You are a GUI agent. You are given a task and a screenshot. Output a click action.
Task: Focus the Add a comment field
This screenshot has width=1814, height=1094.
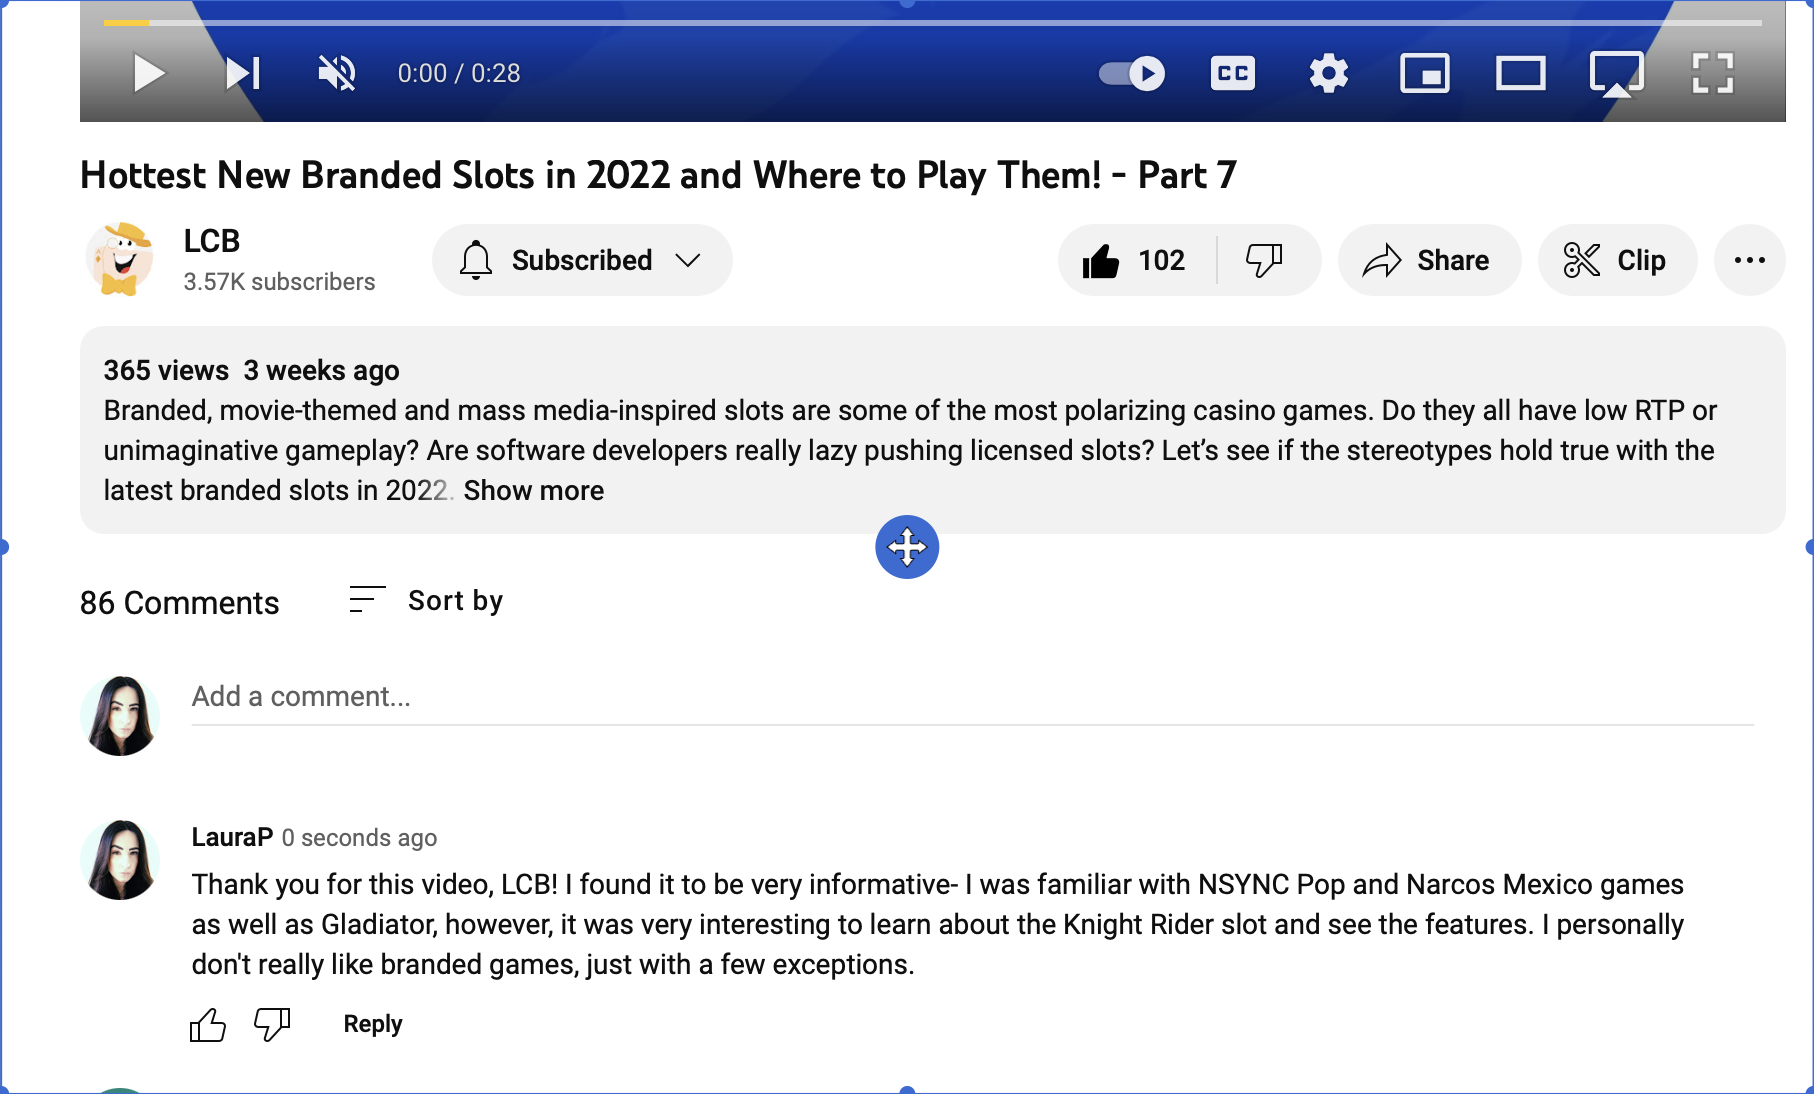[973, 697]
